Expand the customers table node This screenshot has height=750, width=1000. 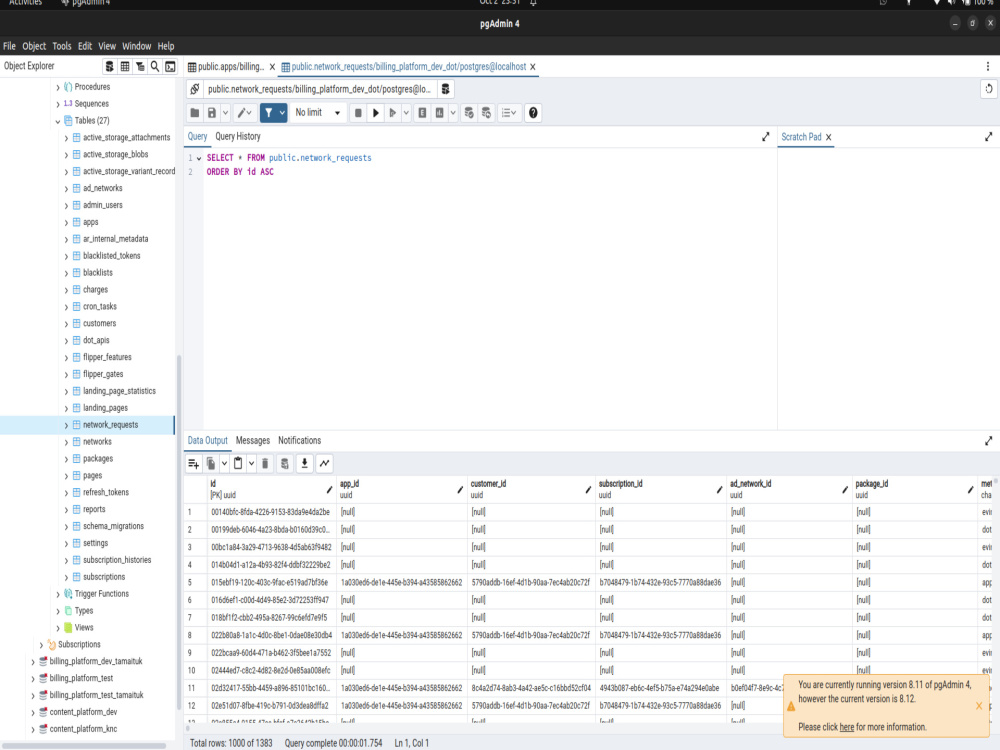66,324
